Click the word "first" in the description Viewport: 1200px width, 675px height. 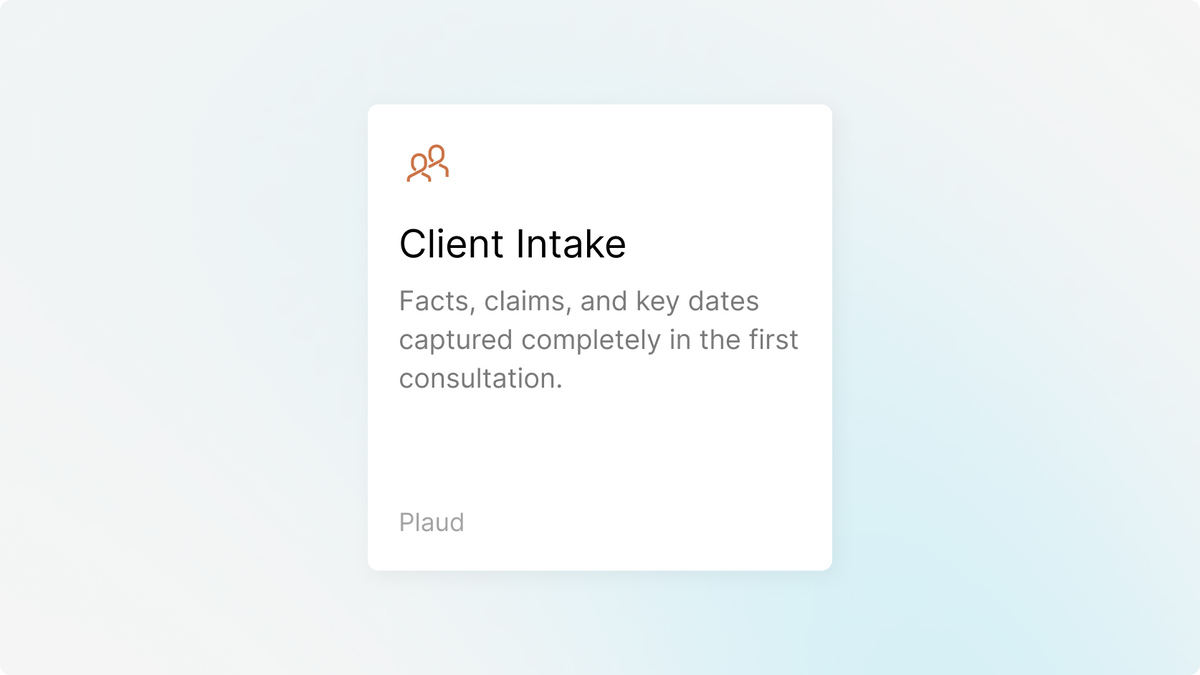[775, 340]
